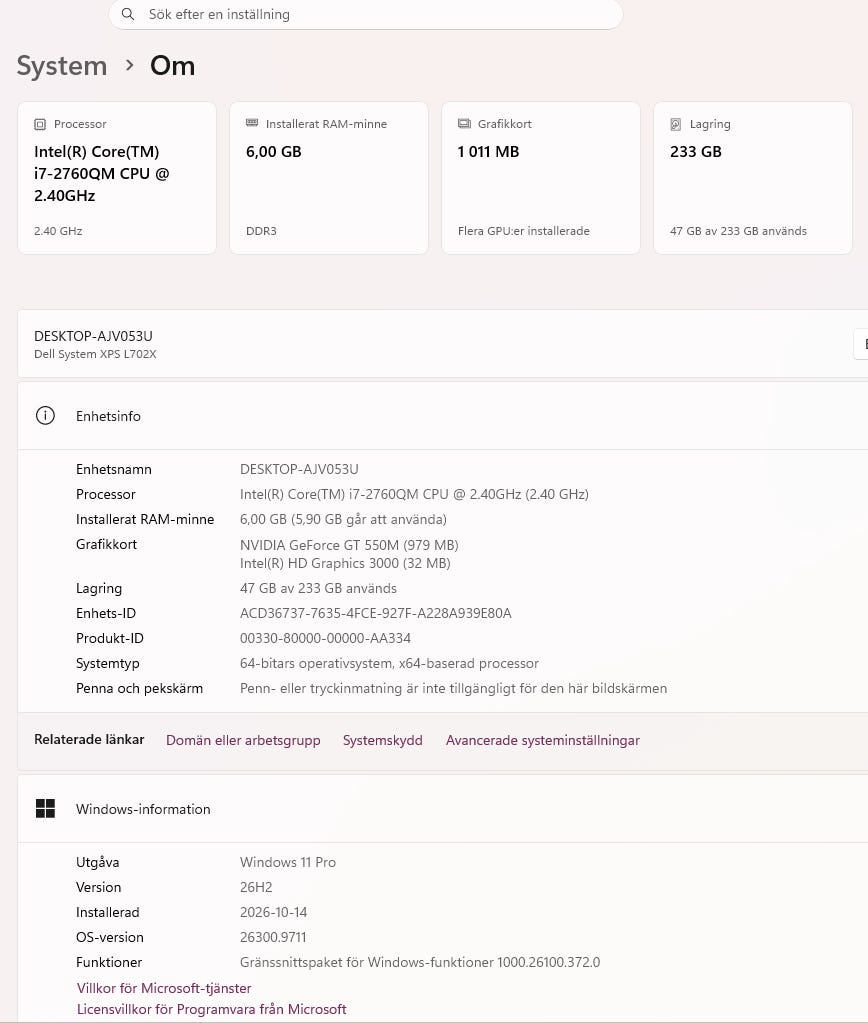The image size is (868, 1023).
Task: Click the 64-bitars operativsystem Systemtyp value
Action: click(x=389, y=664)
